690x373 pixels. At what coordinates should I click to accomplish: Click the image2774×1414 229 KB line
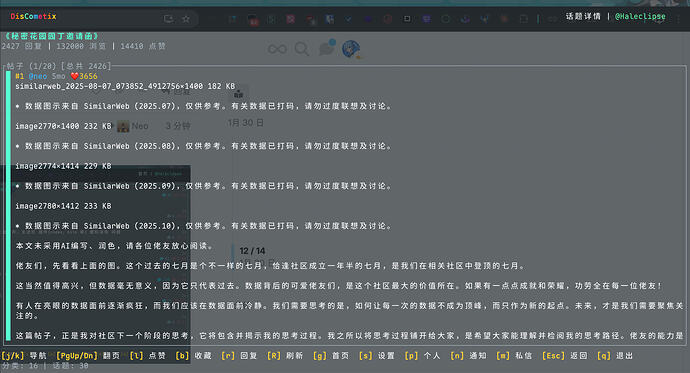63,166
